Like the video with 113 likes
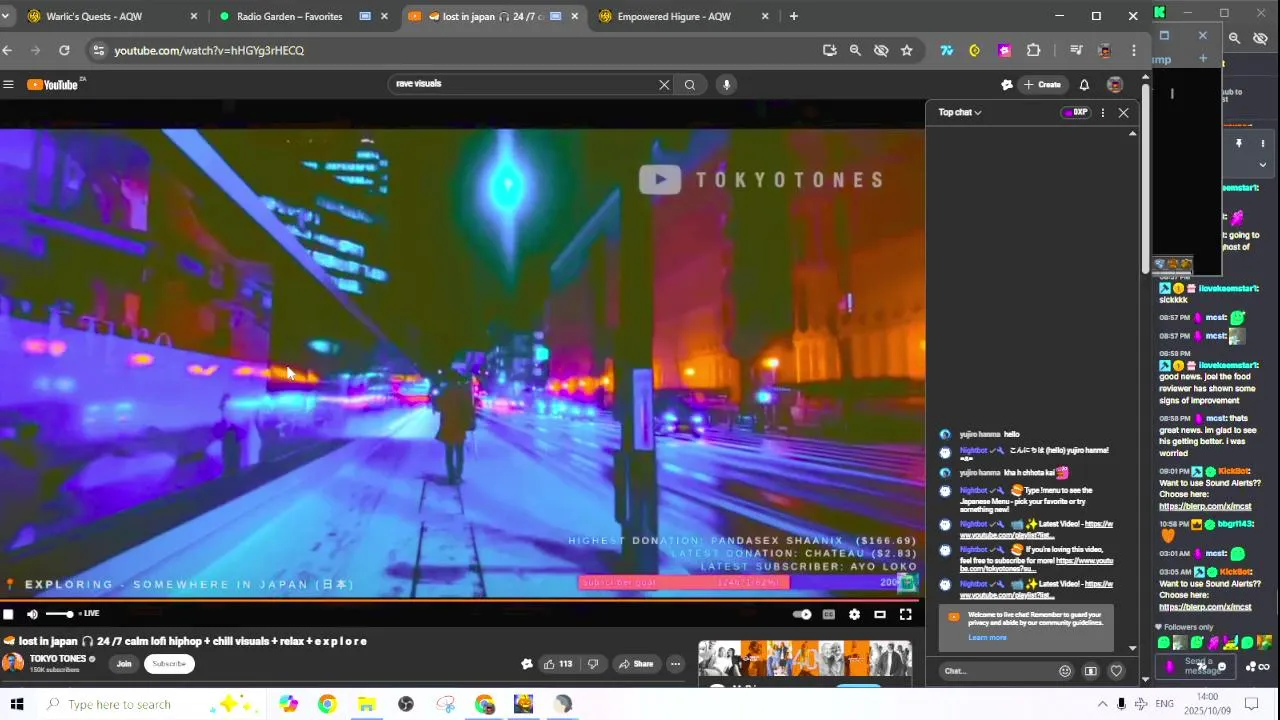 (x=558, y=664)
